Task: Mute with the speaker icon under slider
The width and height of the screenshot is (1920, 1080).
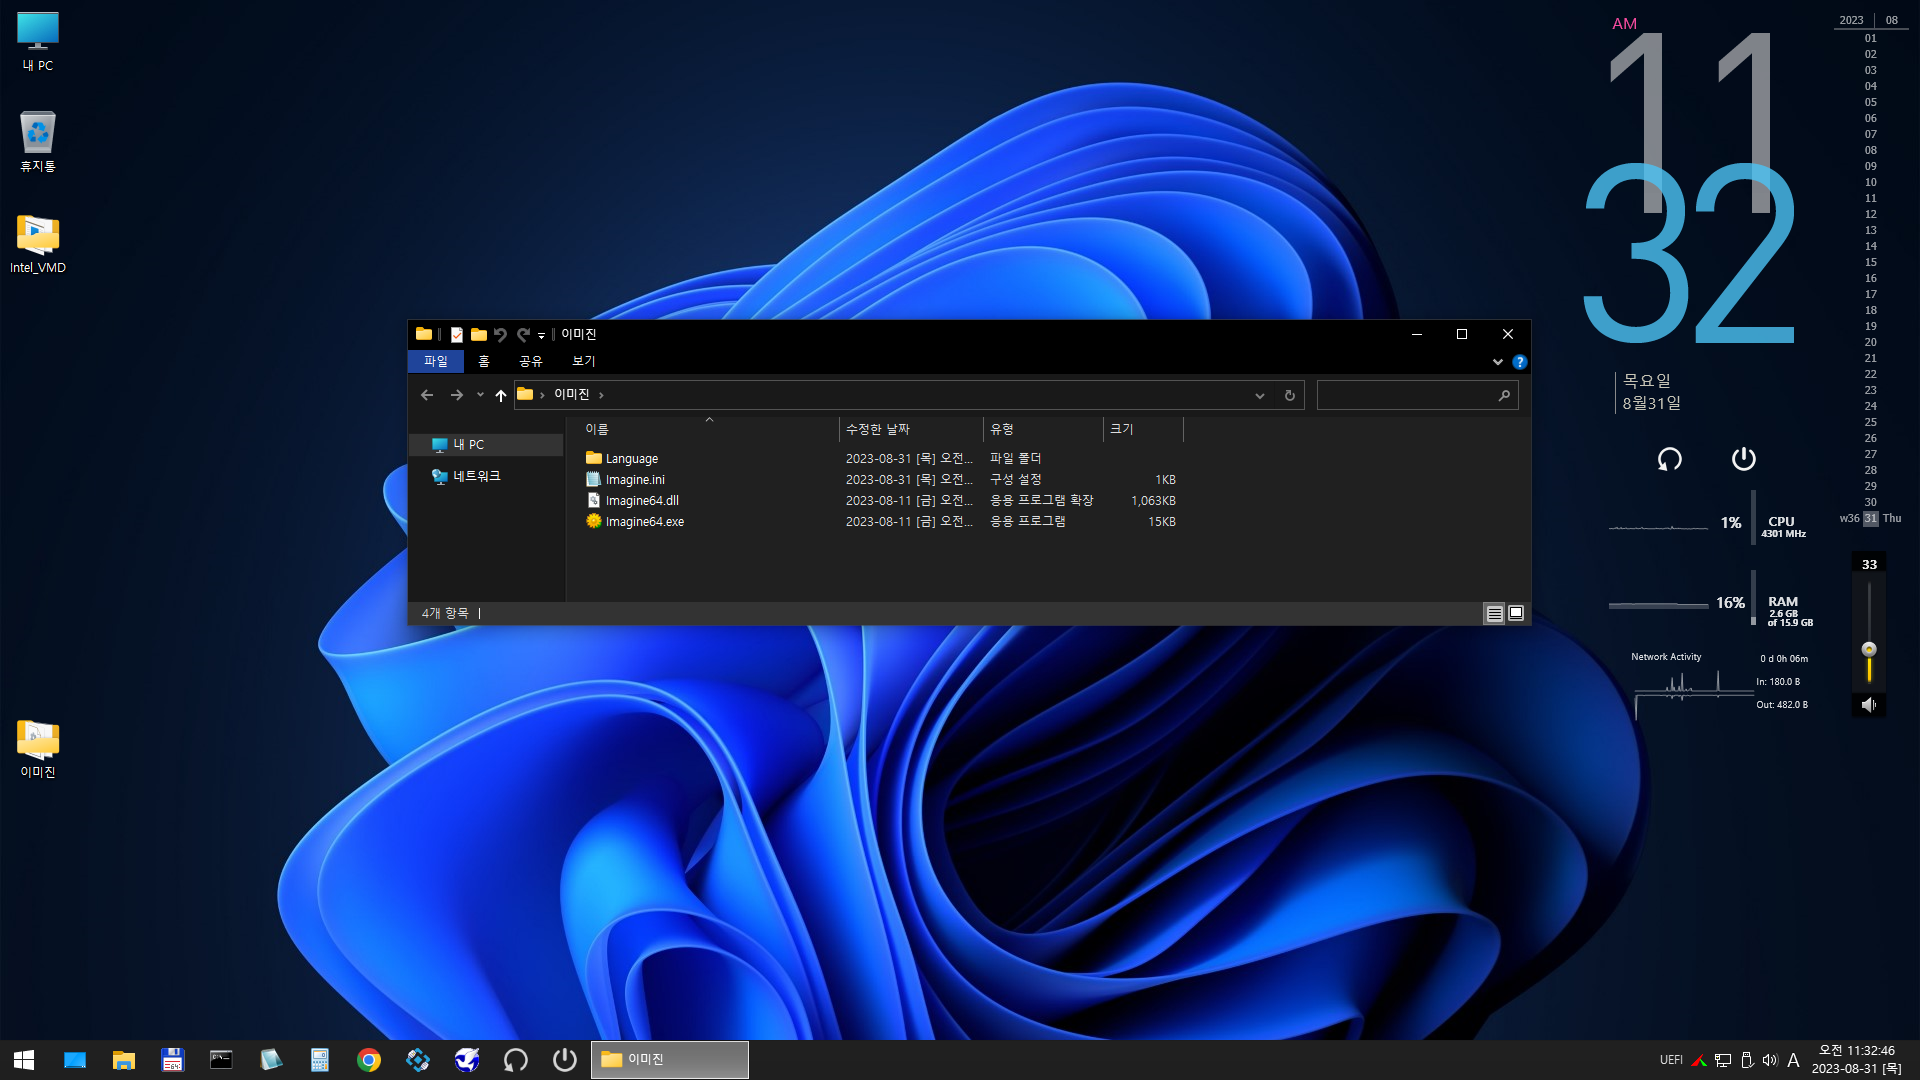Action: point(1869,705)
